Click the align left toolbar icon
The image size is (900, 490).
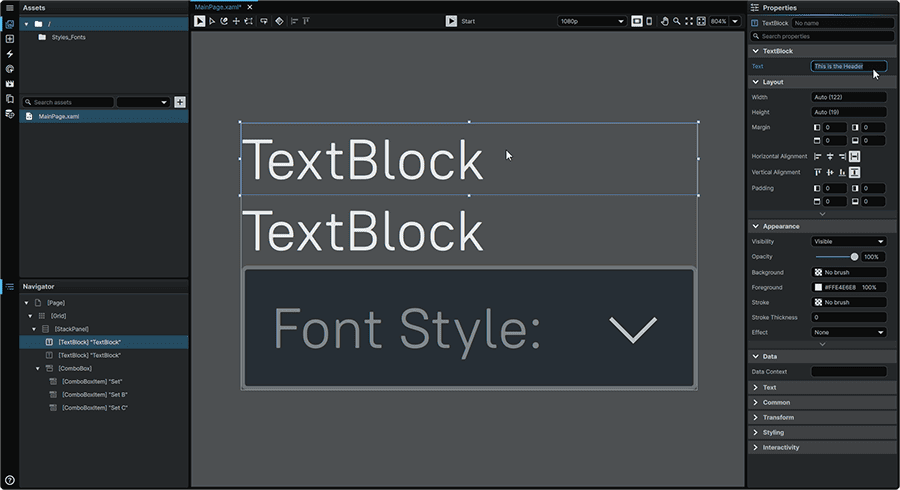(294, 21)
